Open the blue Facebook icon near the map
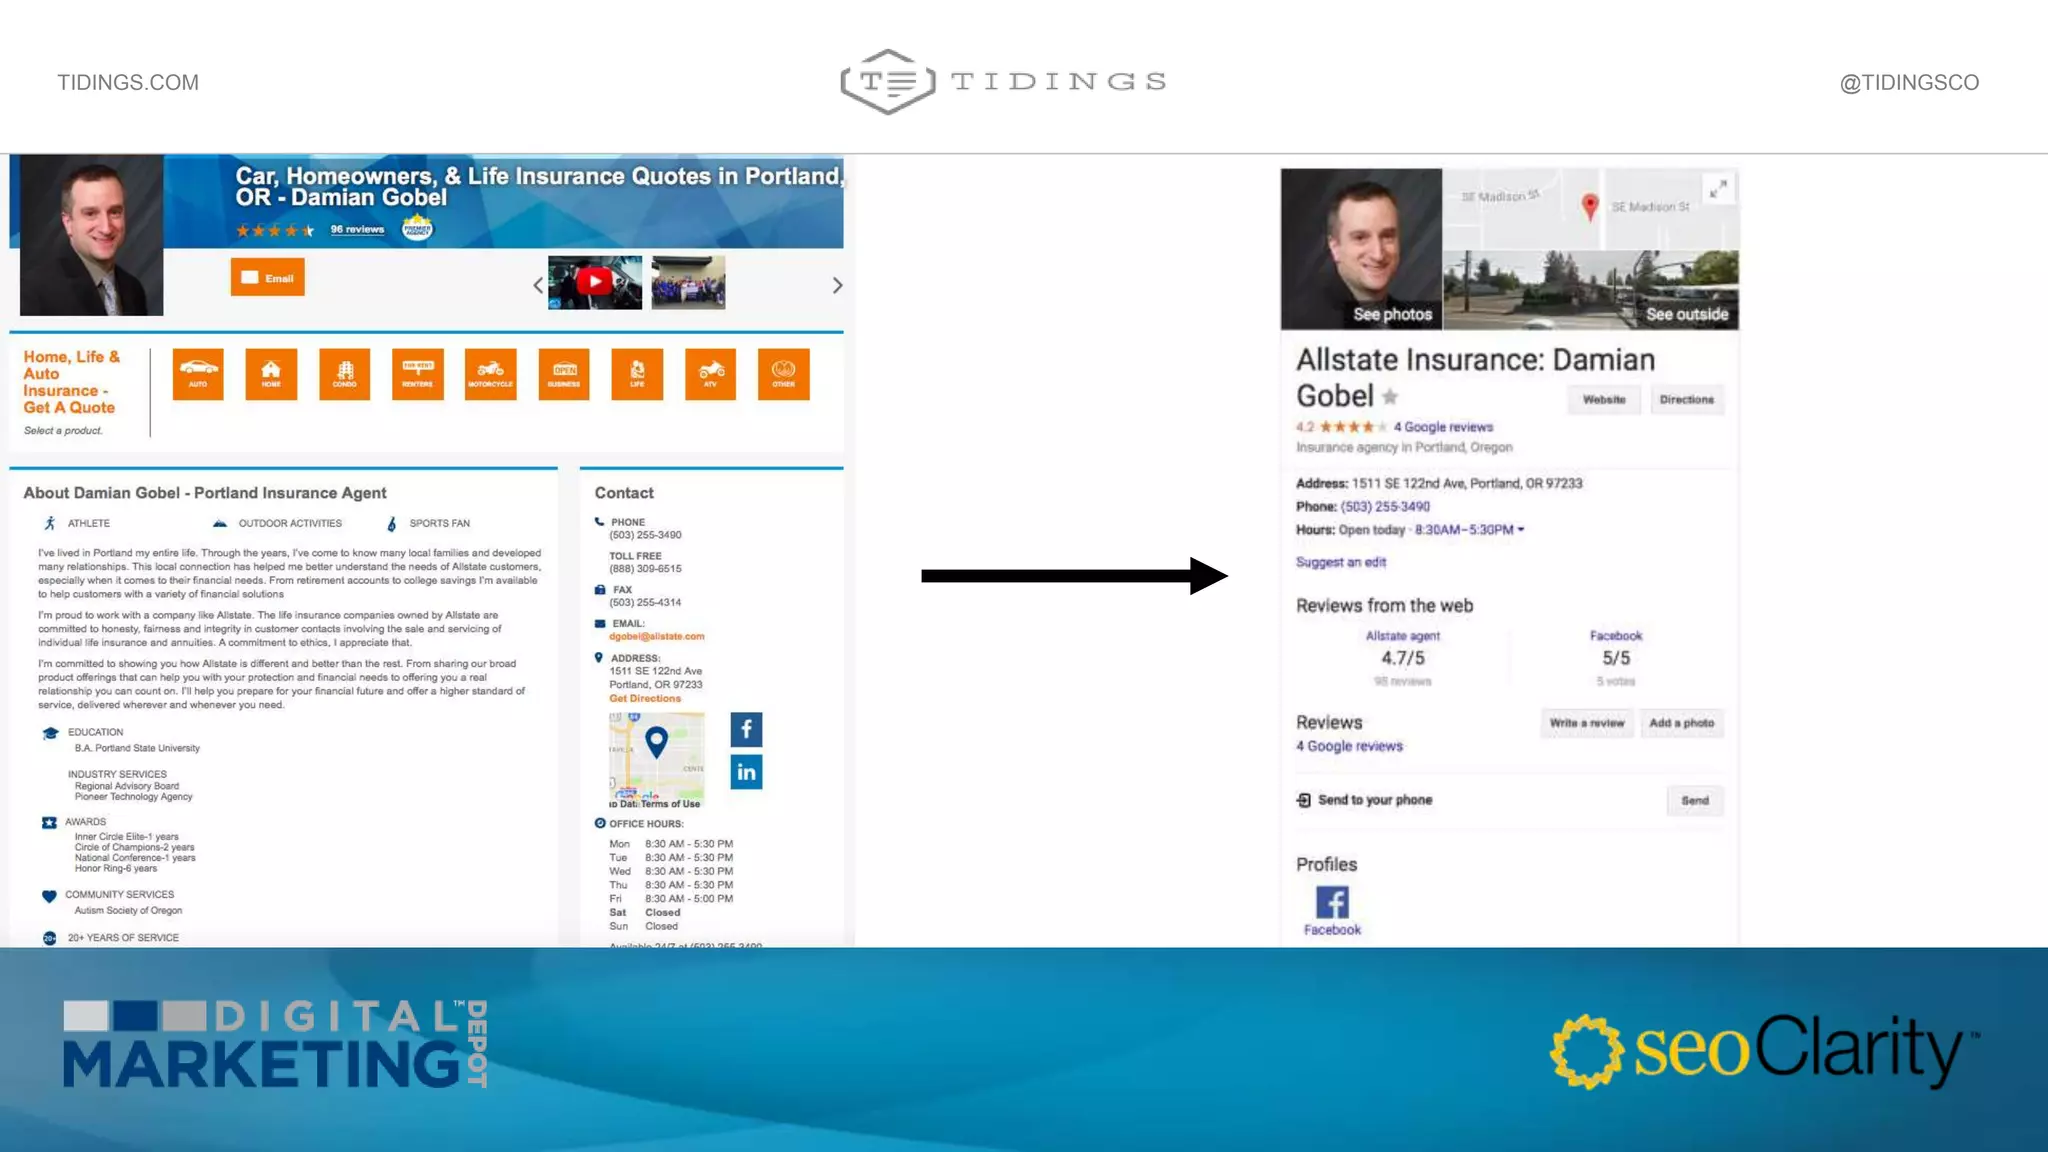 click(x=746, y=729)
